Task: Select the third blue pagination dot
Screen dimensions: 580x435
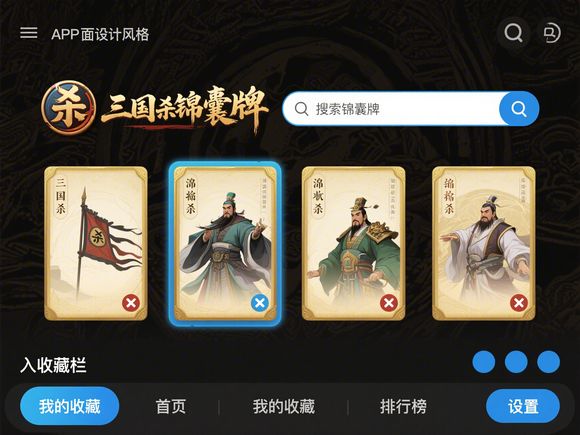Action: 549,362
